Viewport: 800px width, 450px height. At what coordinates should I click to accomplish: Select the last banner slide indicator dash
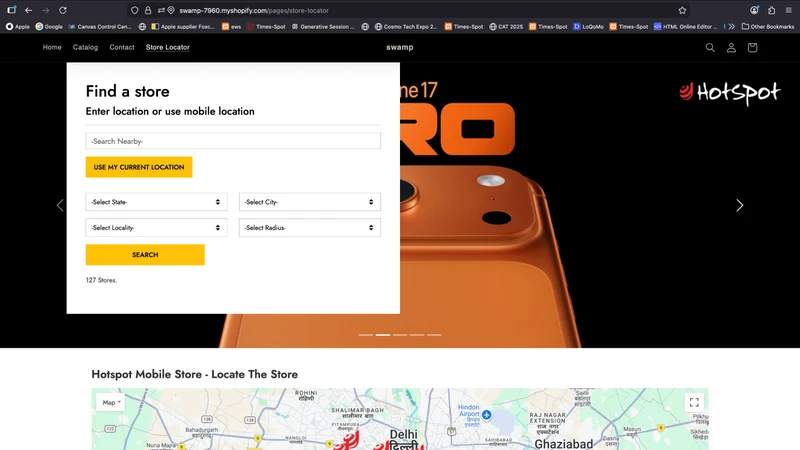pos(434,335)
